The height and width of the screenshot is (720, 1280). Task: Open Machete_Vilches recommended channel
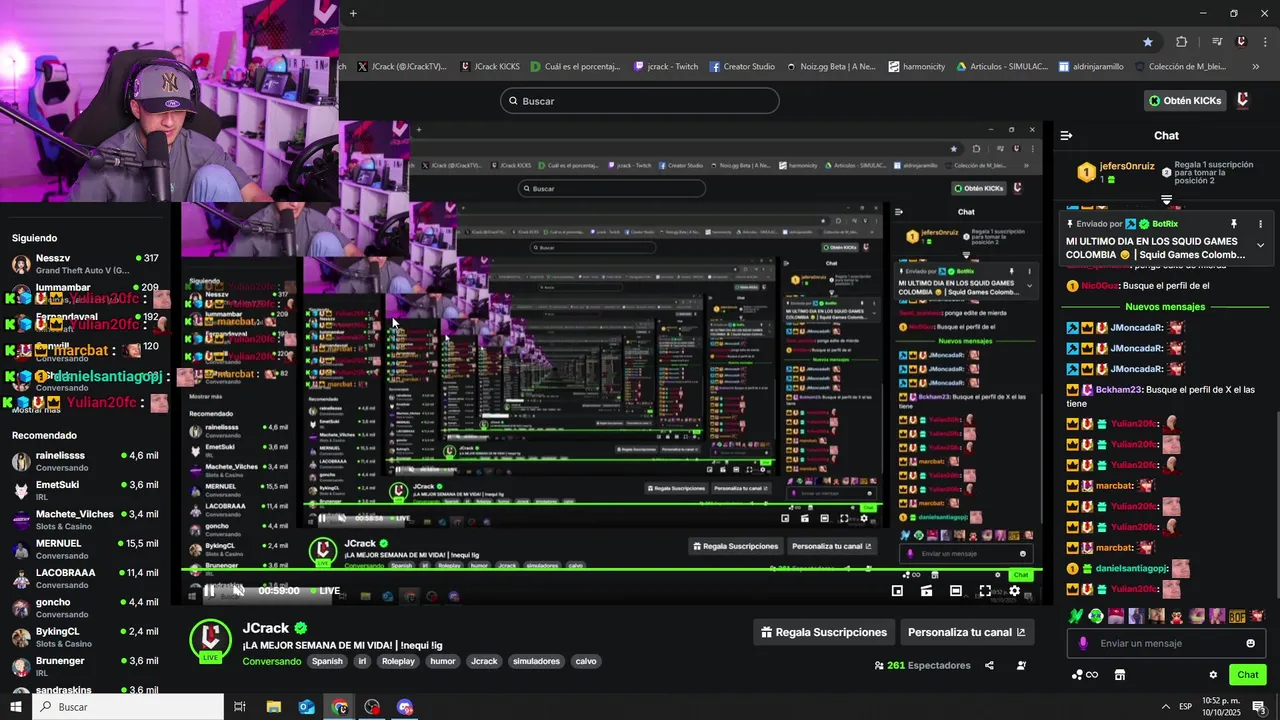85,519
